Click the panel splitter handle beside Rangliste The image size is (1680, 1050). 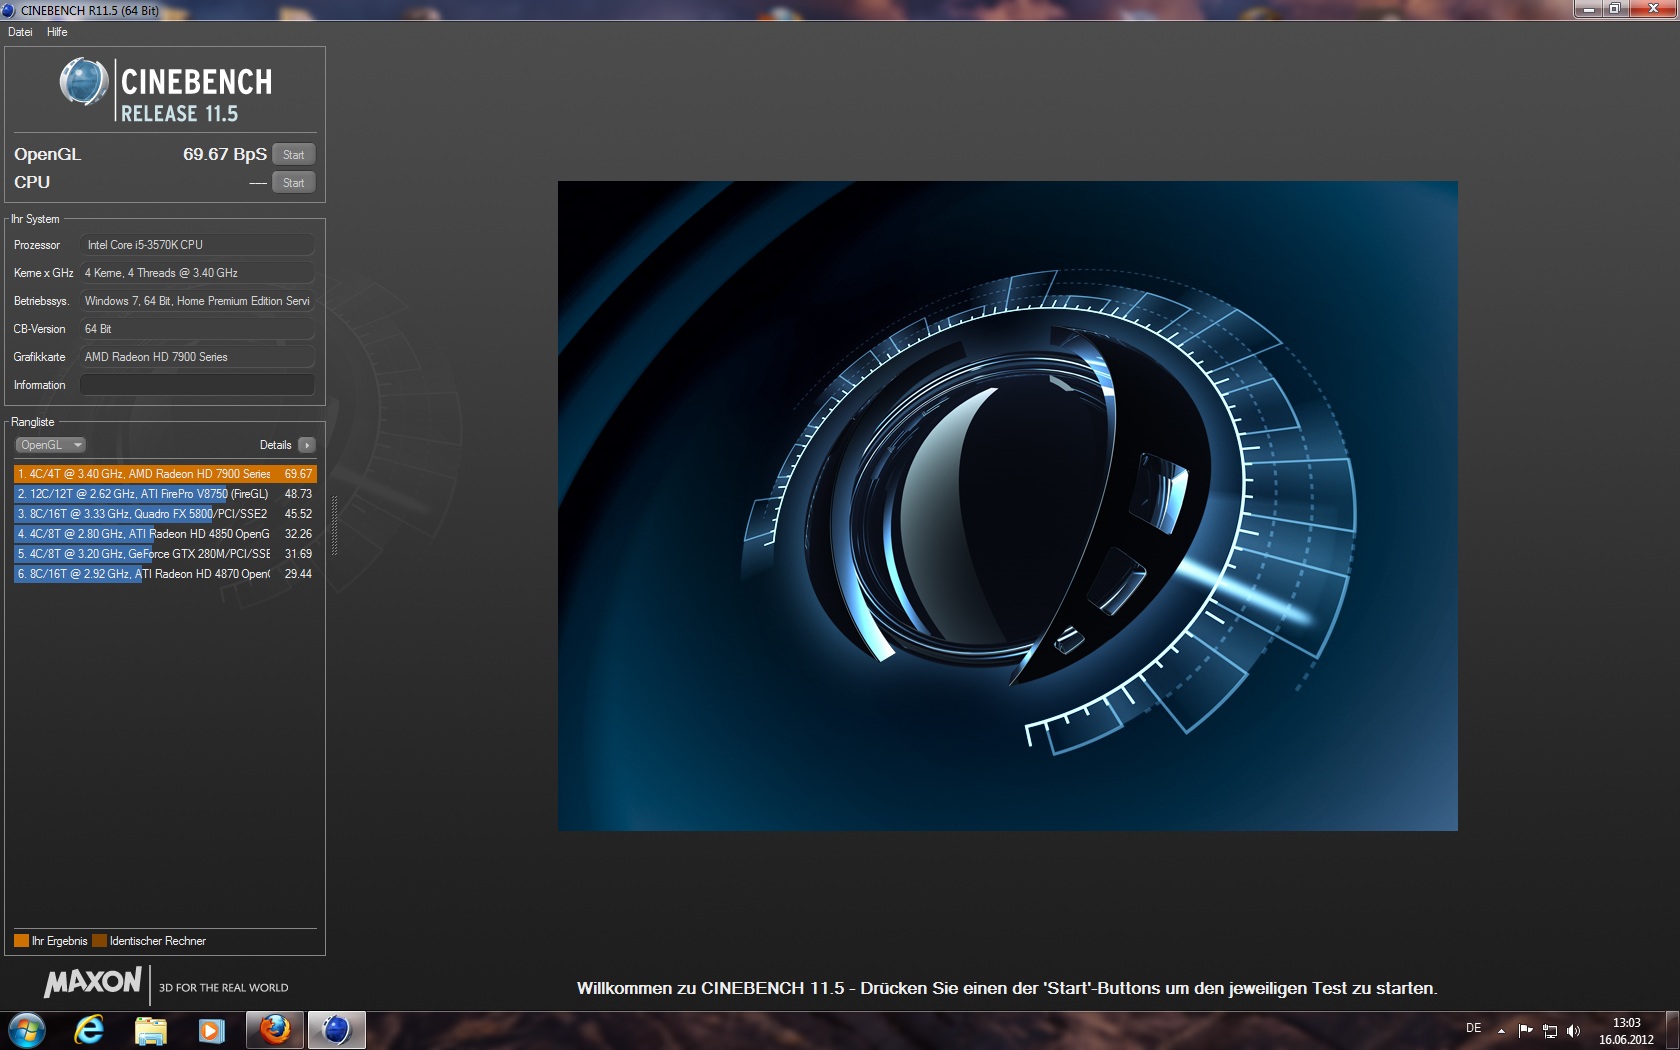point(334,525)
